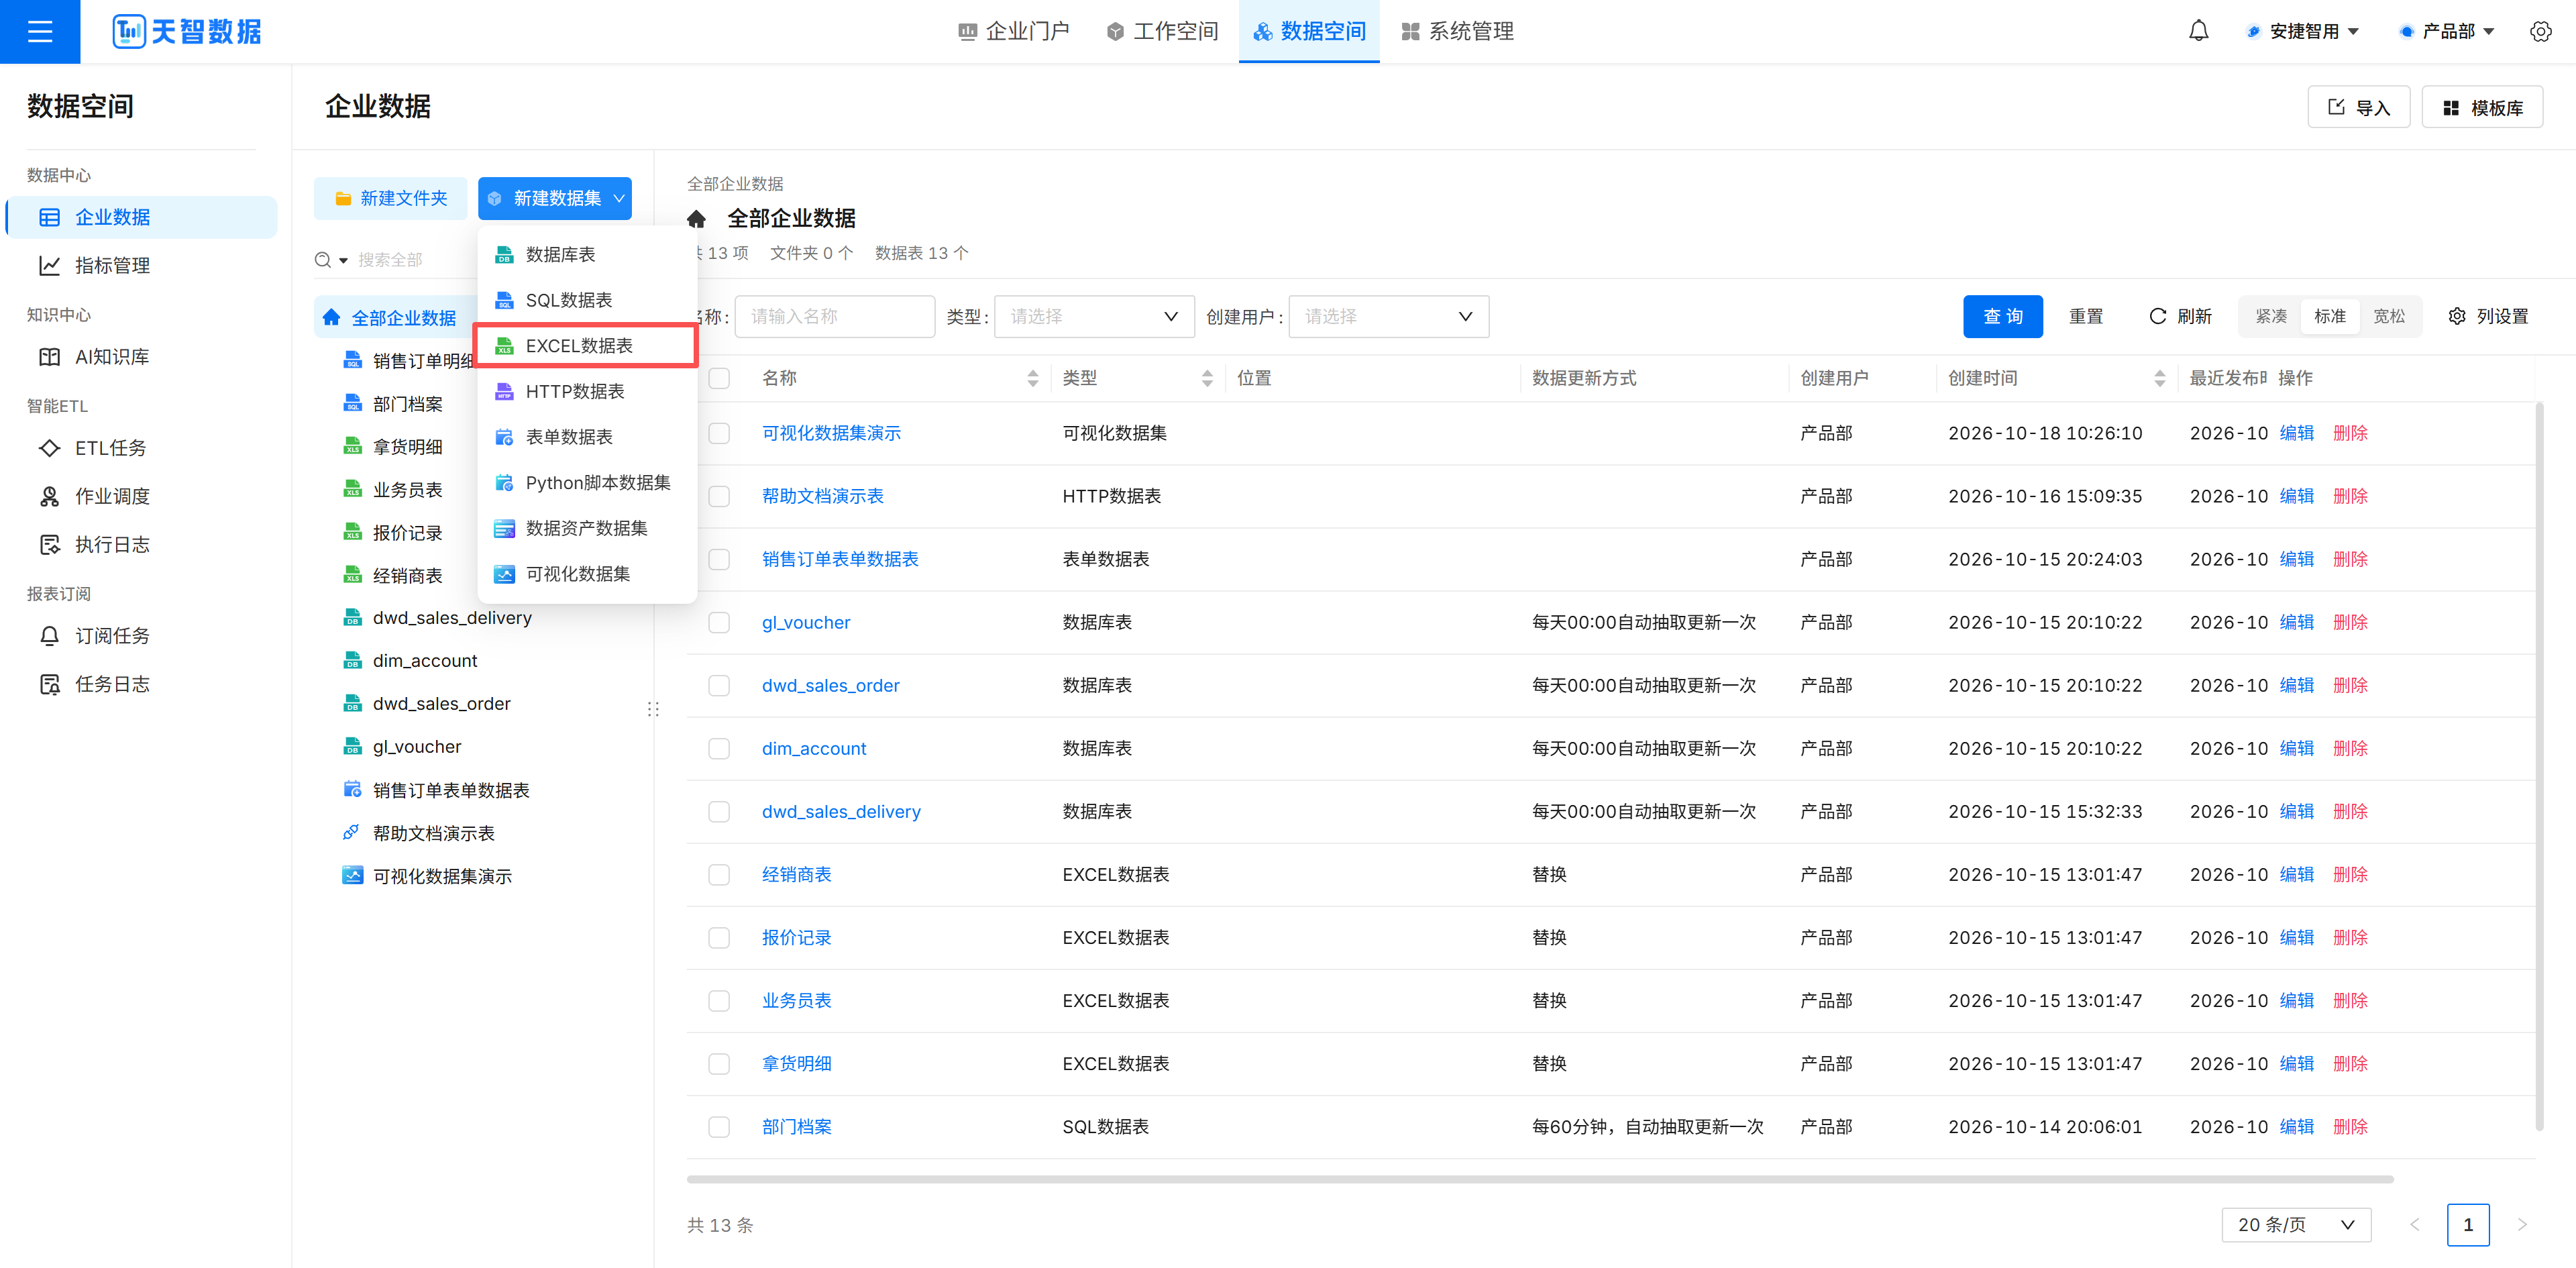Click the 名称 search input field
Screen dimensions: 2576x1268
click(835, 316)
